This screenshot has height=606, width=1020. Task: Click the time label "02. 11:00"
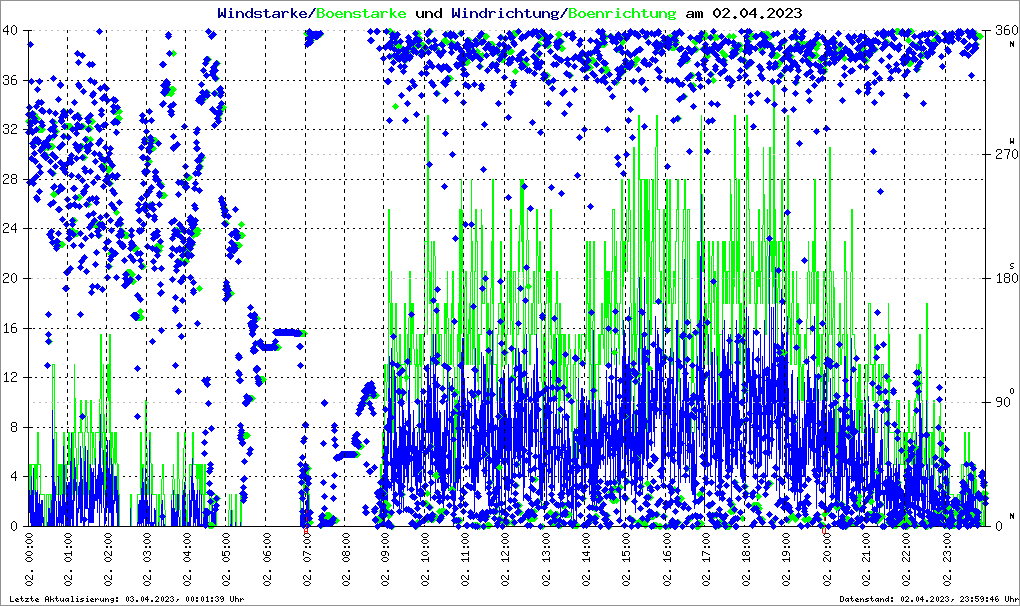tap(466, 559)
